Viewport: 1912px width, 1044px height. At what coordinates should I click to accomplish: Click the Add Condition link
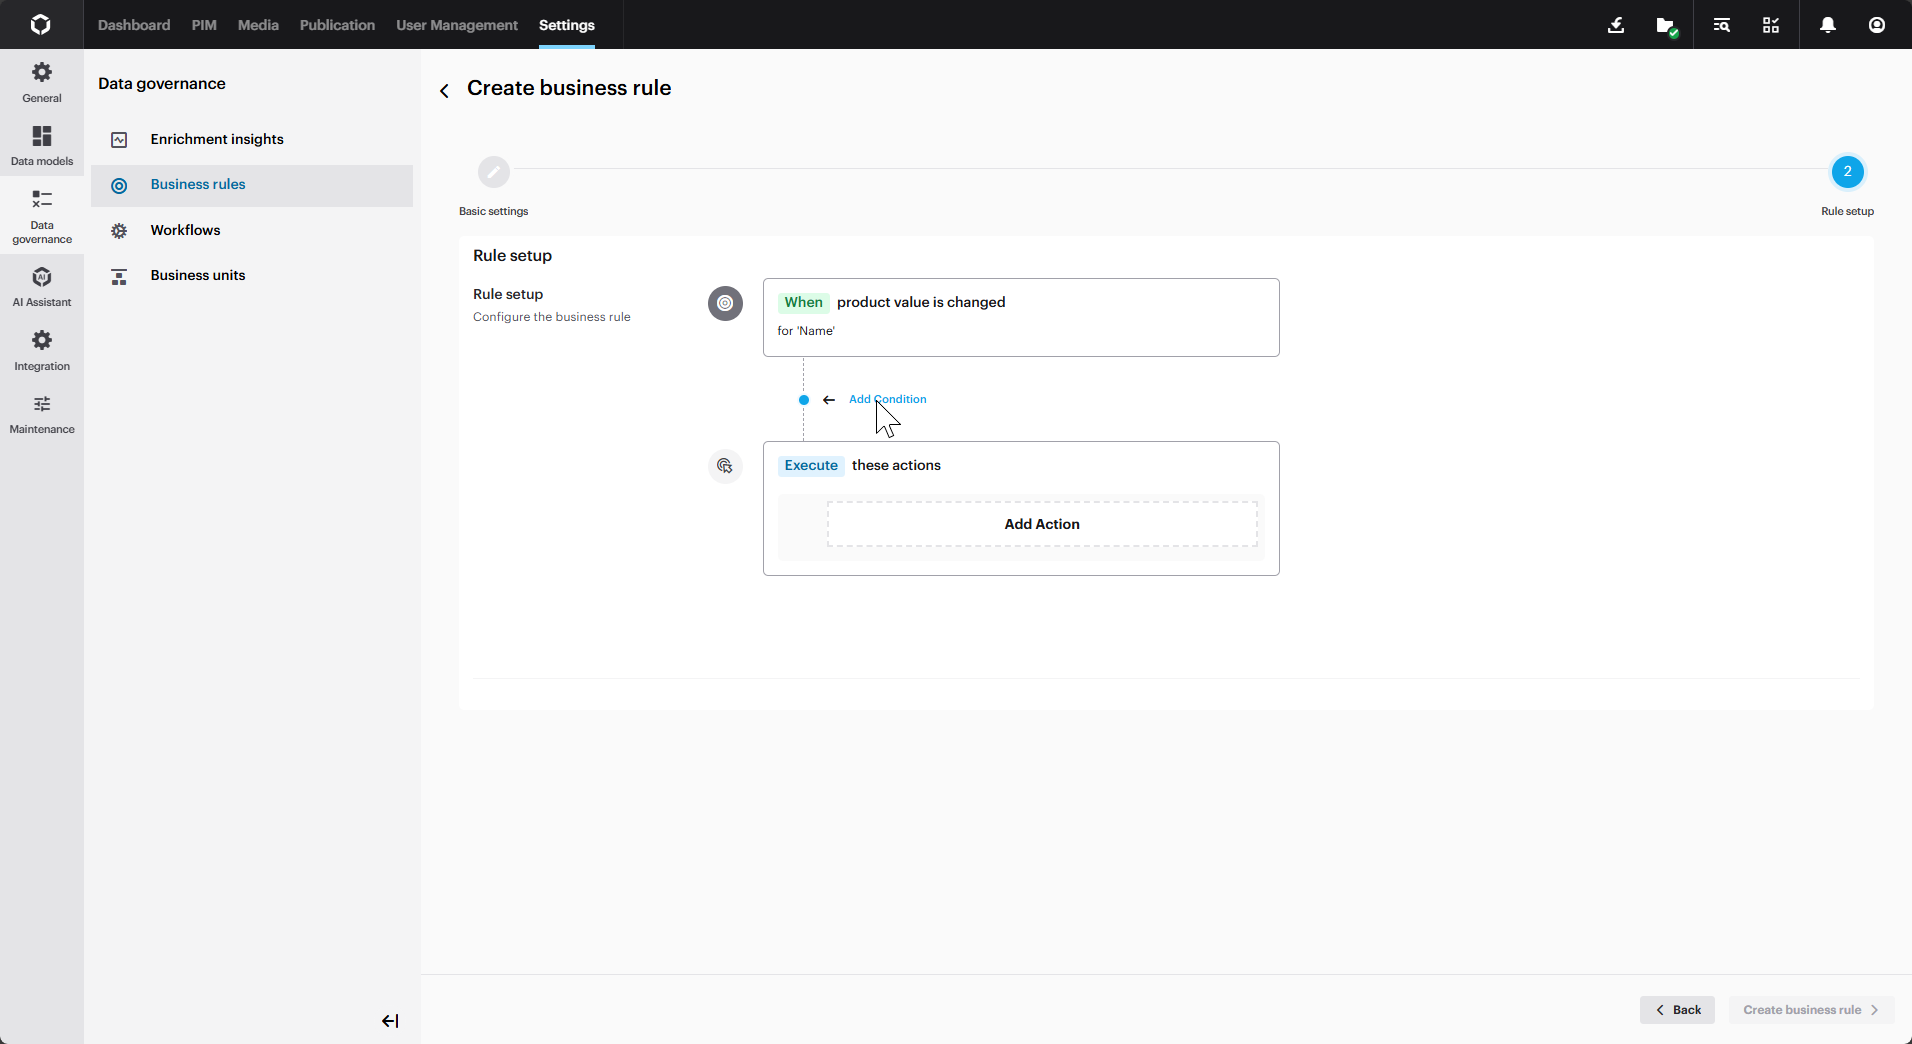[x=887, y=398]
